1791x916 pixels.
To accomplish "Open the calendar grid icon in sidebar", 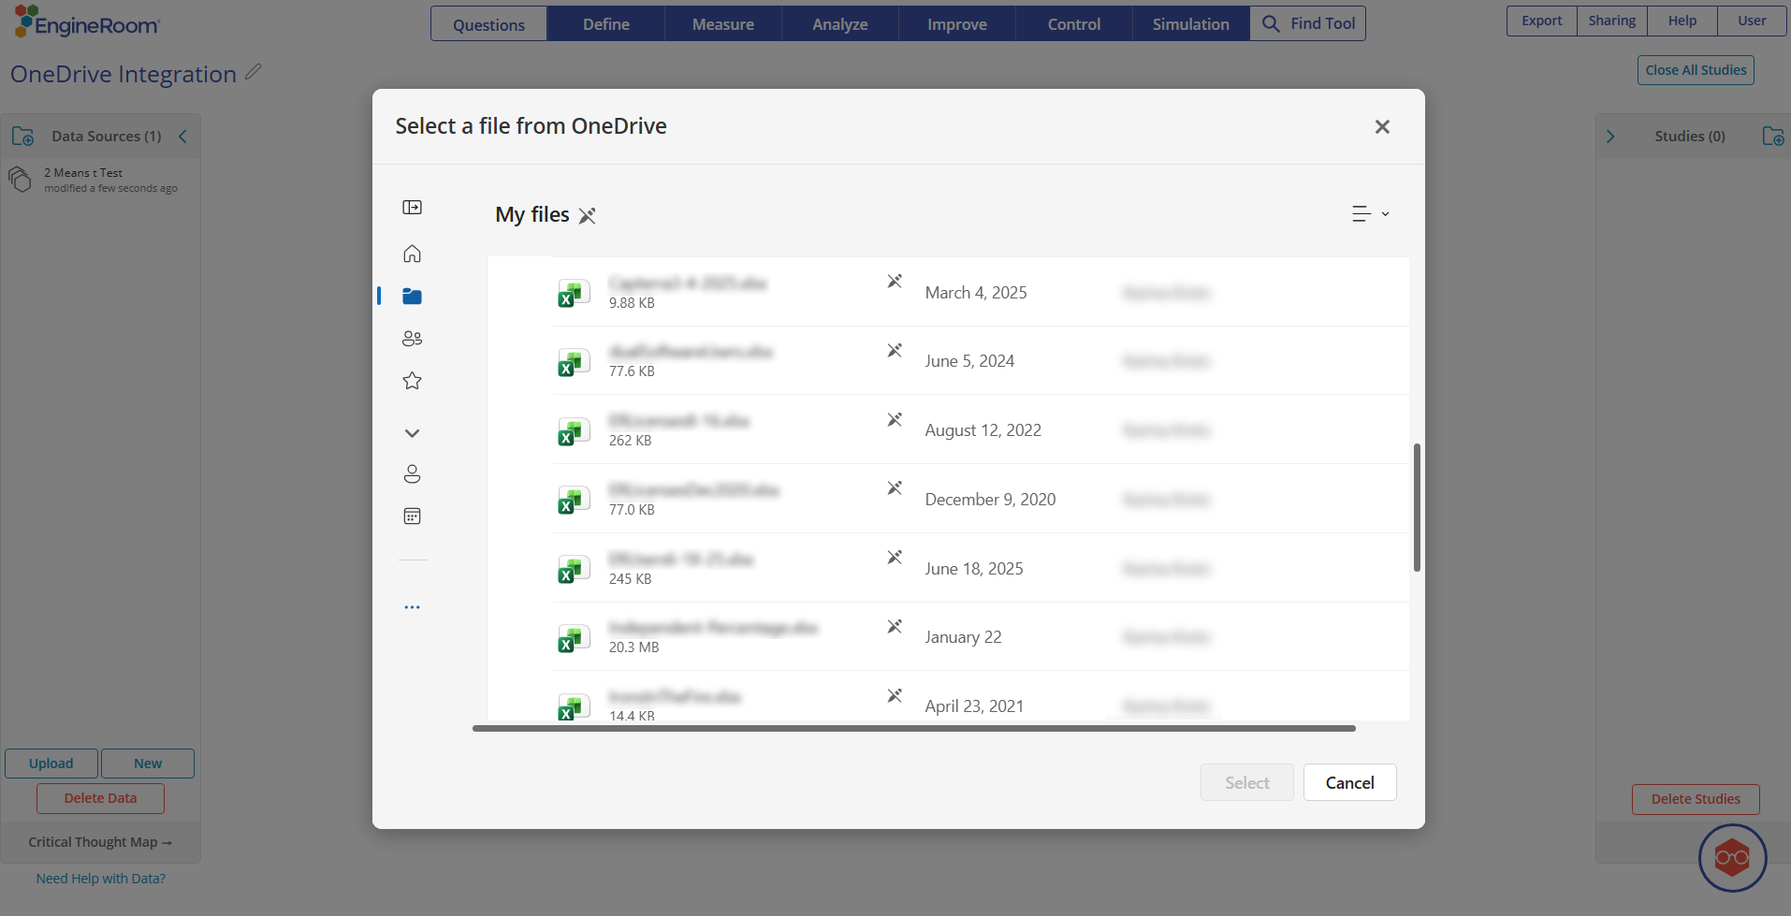I will tap(412, 516).
